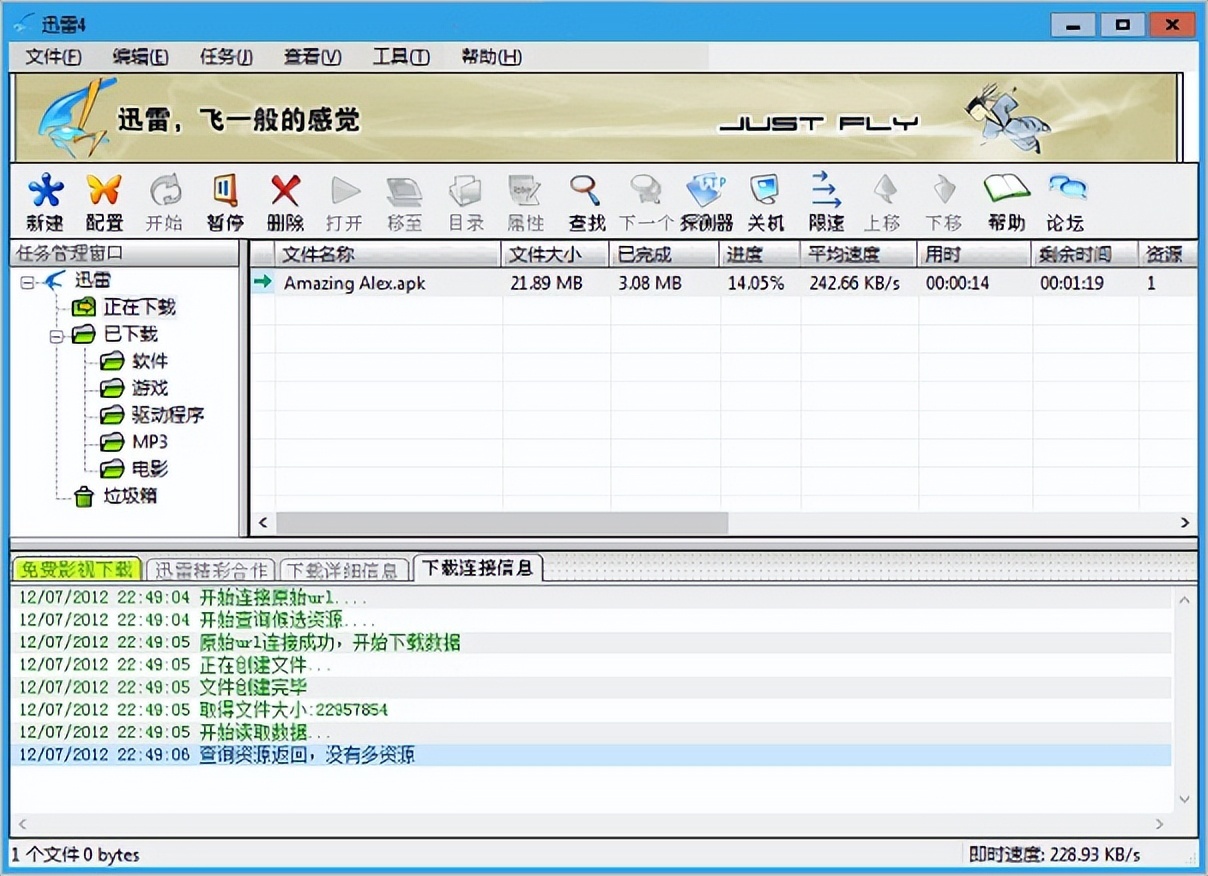Switch to the 免费影视下载 tab
1208x876 pixels.
(77, 570)
